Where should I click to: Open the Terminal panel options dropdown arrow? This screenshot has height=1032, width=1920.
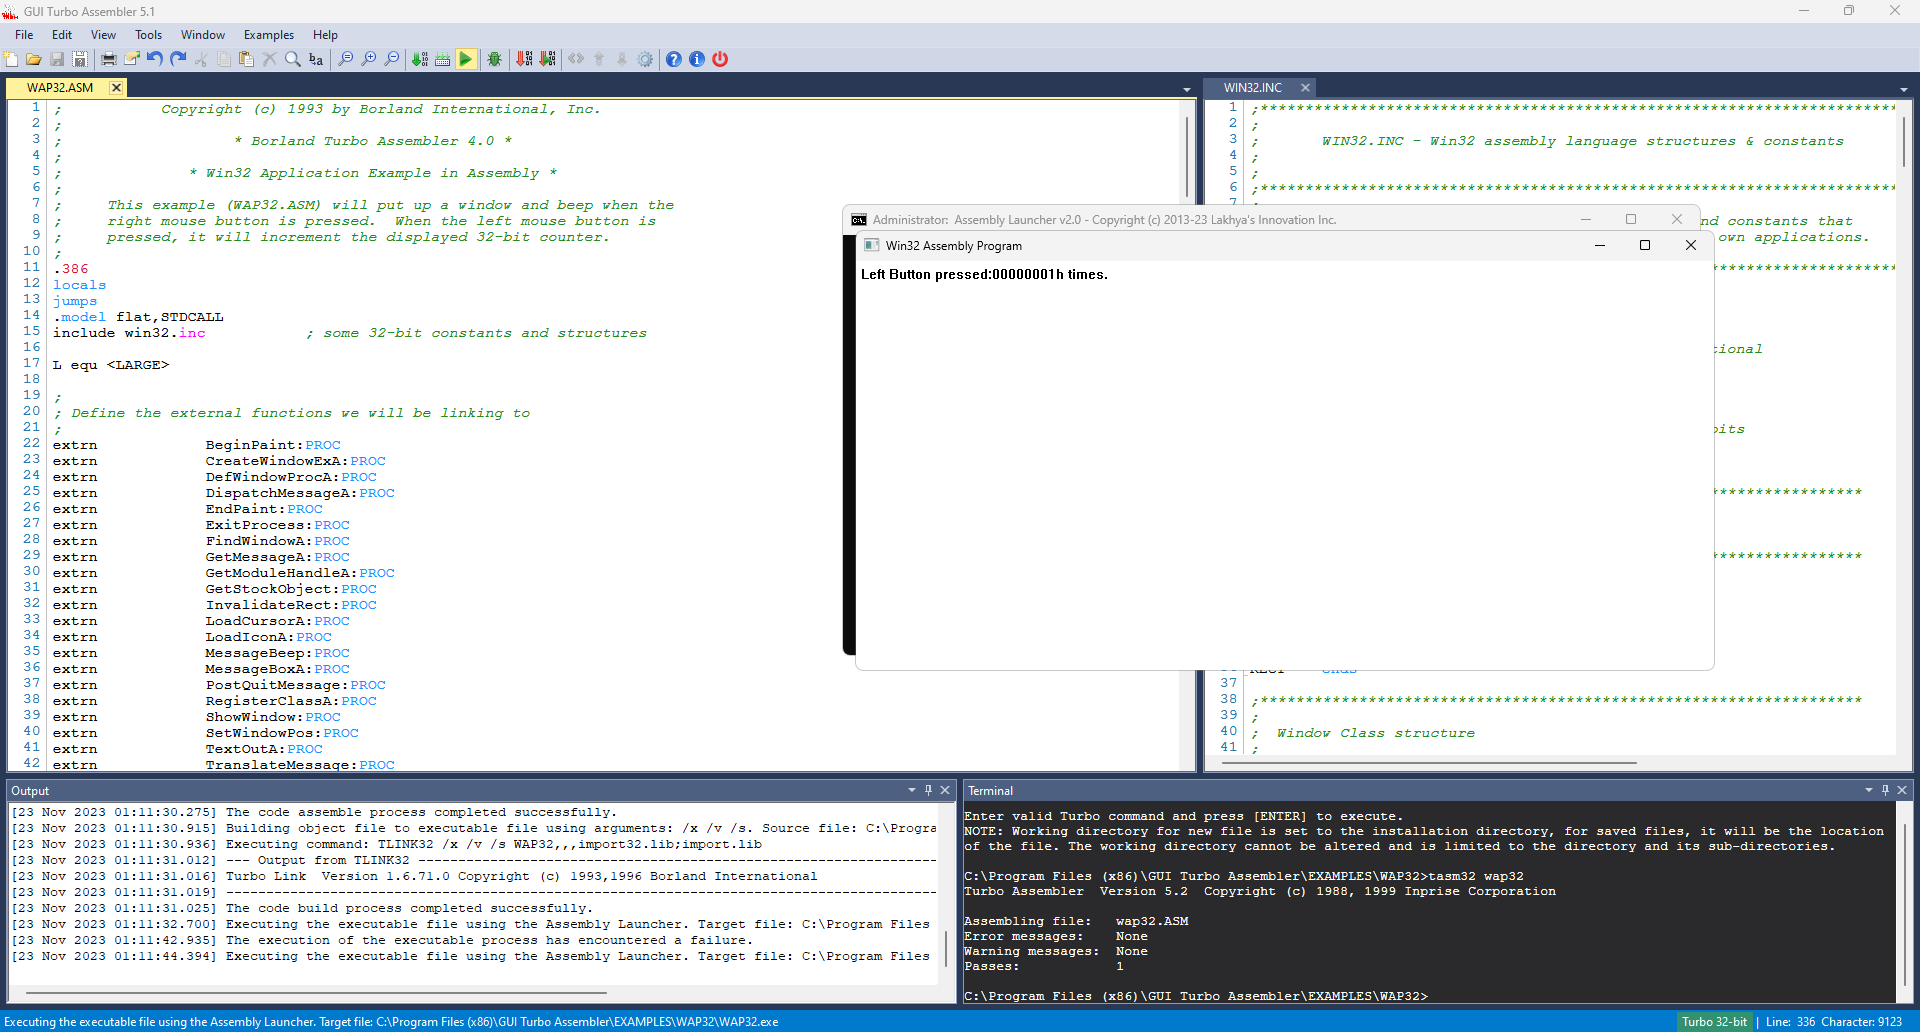click(1868, 790)
